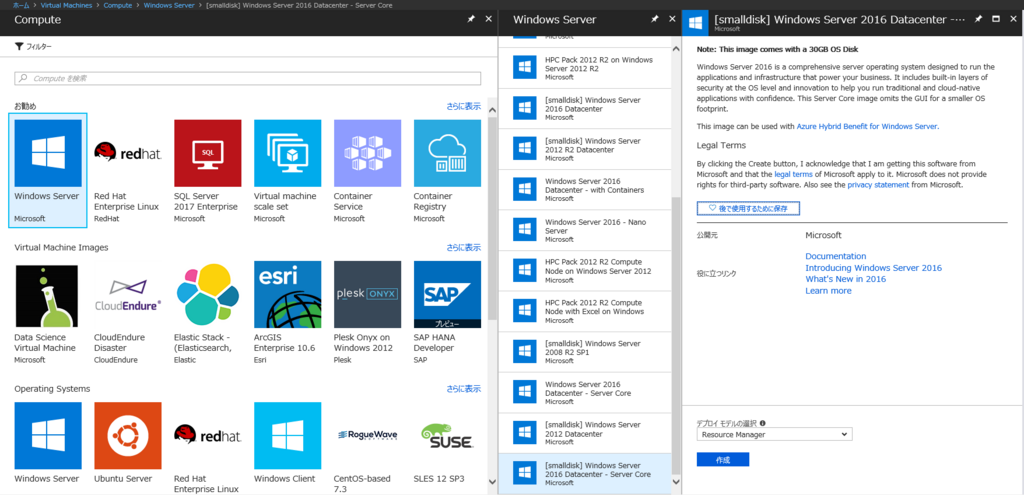Show more items in the recommended section
Image resolution: width=1024 pixels, height=495 pixels.
464,106
